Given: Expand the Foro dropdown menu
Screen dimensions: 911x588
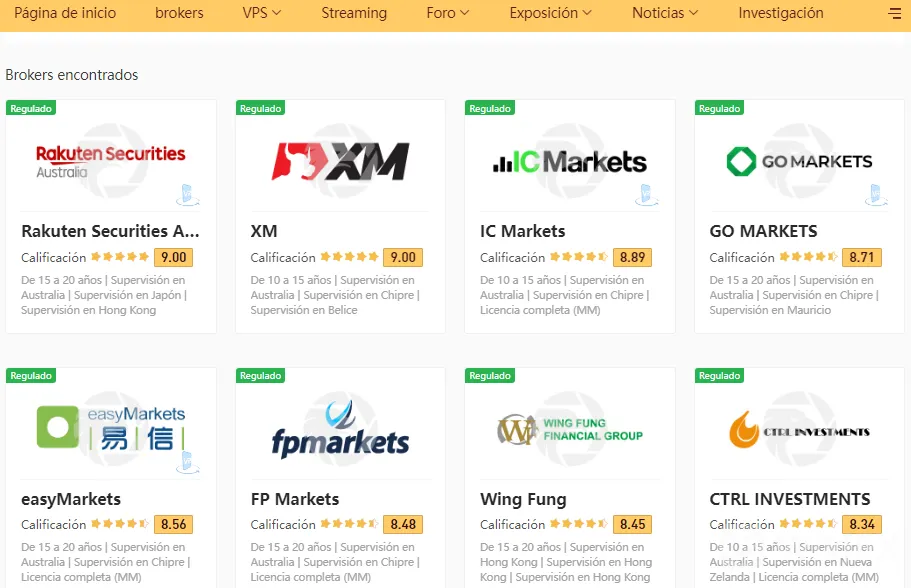Looking at the screenshot, I should [x=447, y=13].
